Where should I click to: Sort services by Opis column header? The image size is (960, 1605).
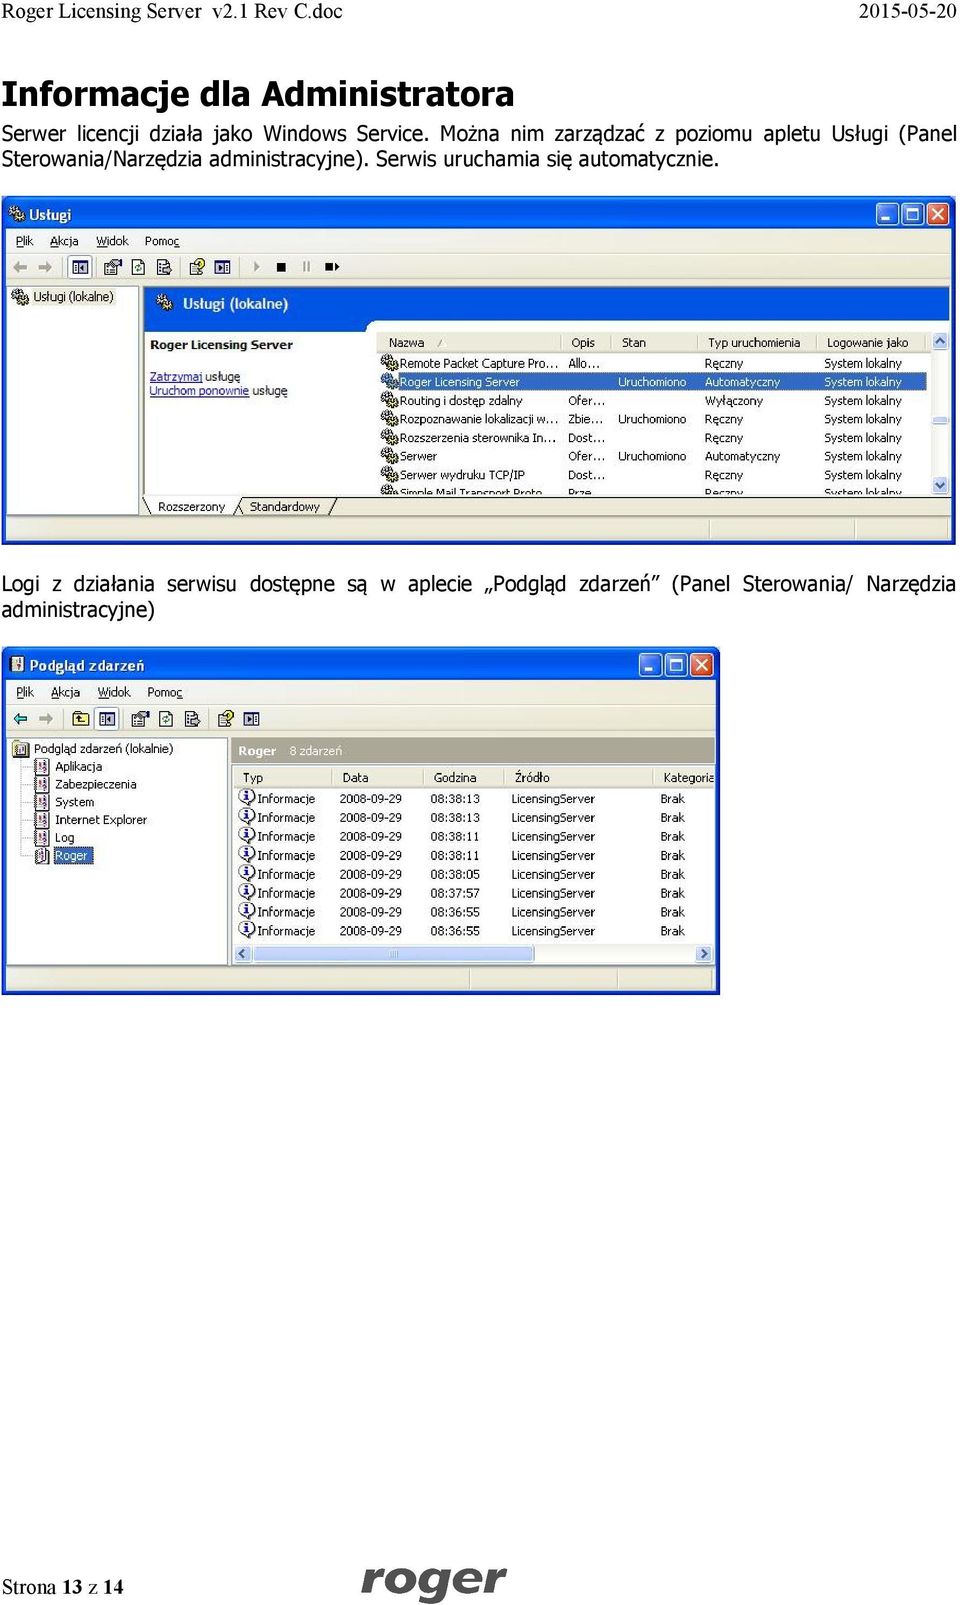tap(585, 342)
